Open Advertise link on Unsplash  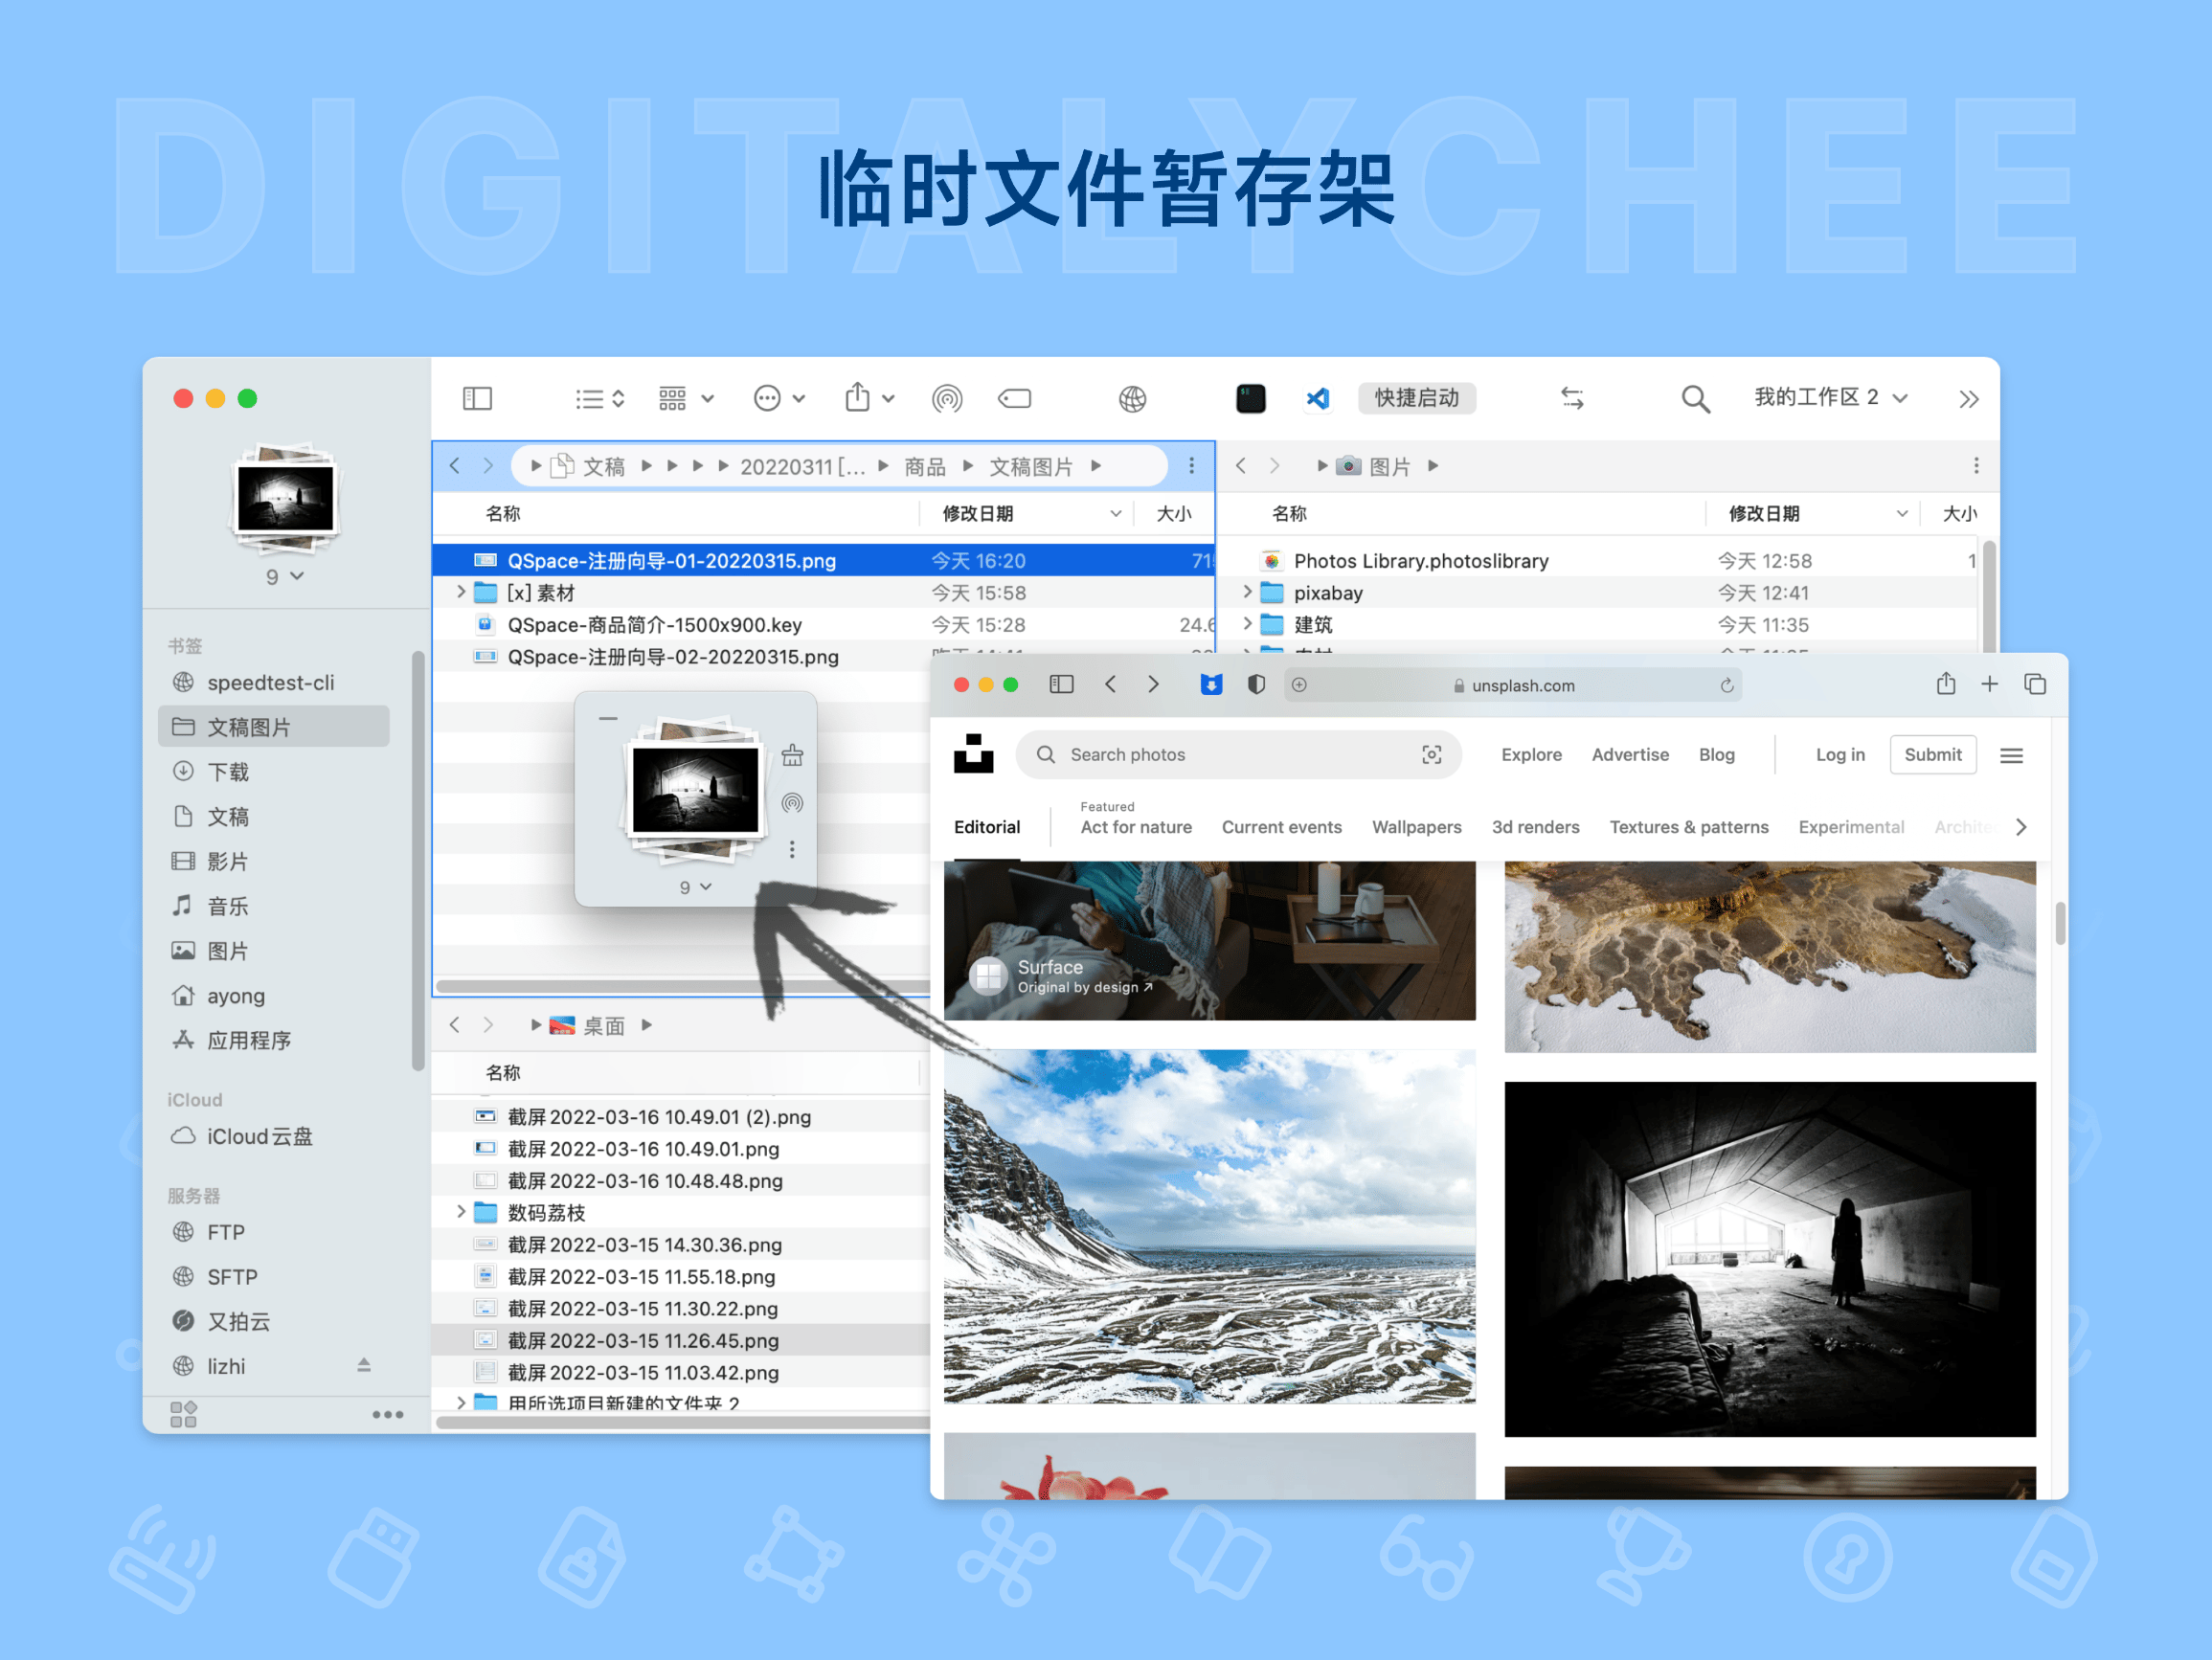(x=1630, y=754)
